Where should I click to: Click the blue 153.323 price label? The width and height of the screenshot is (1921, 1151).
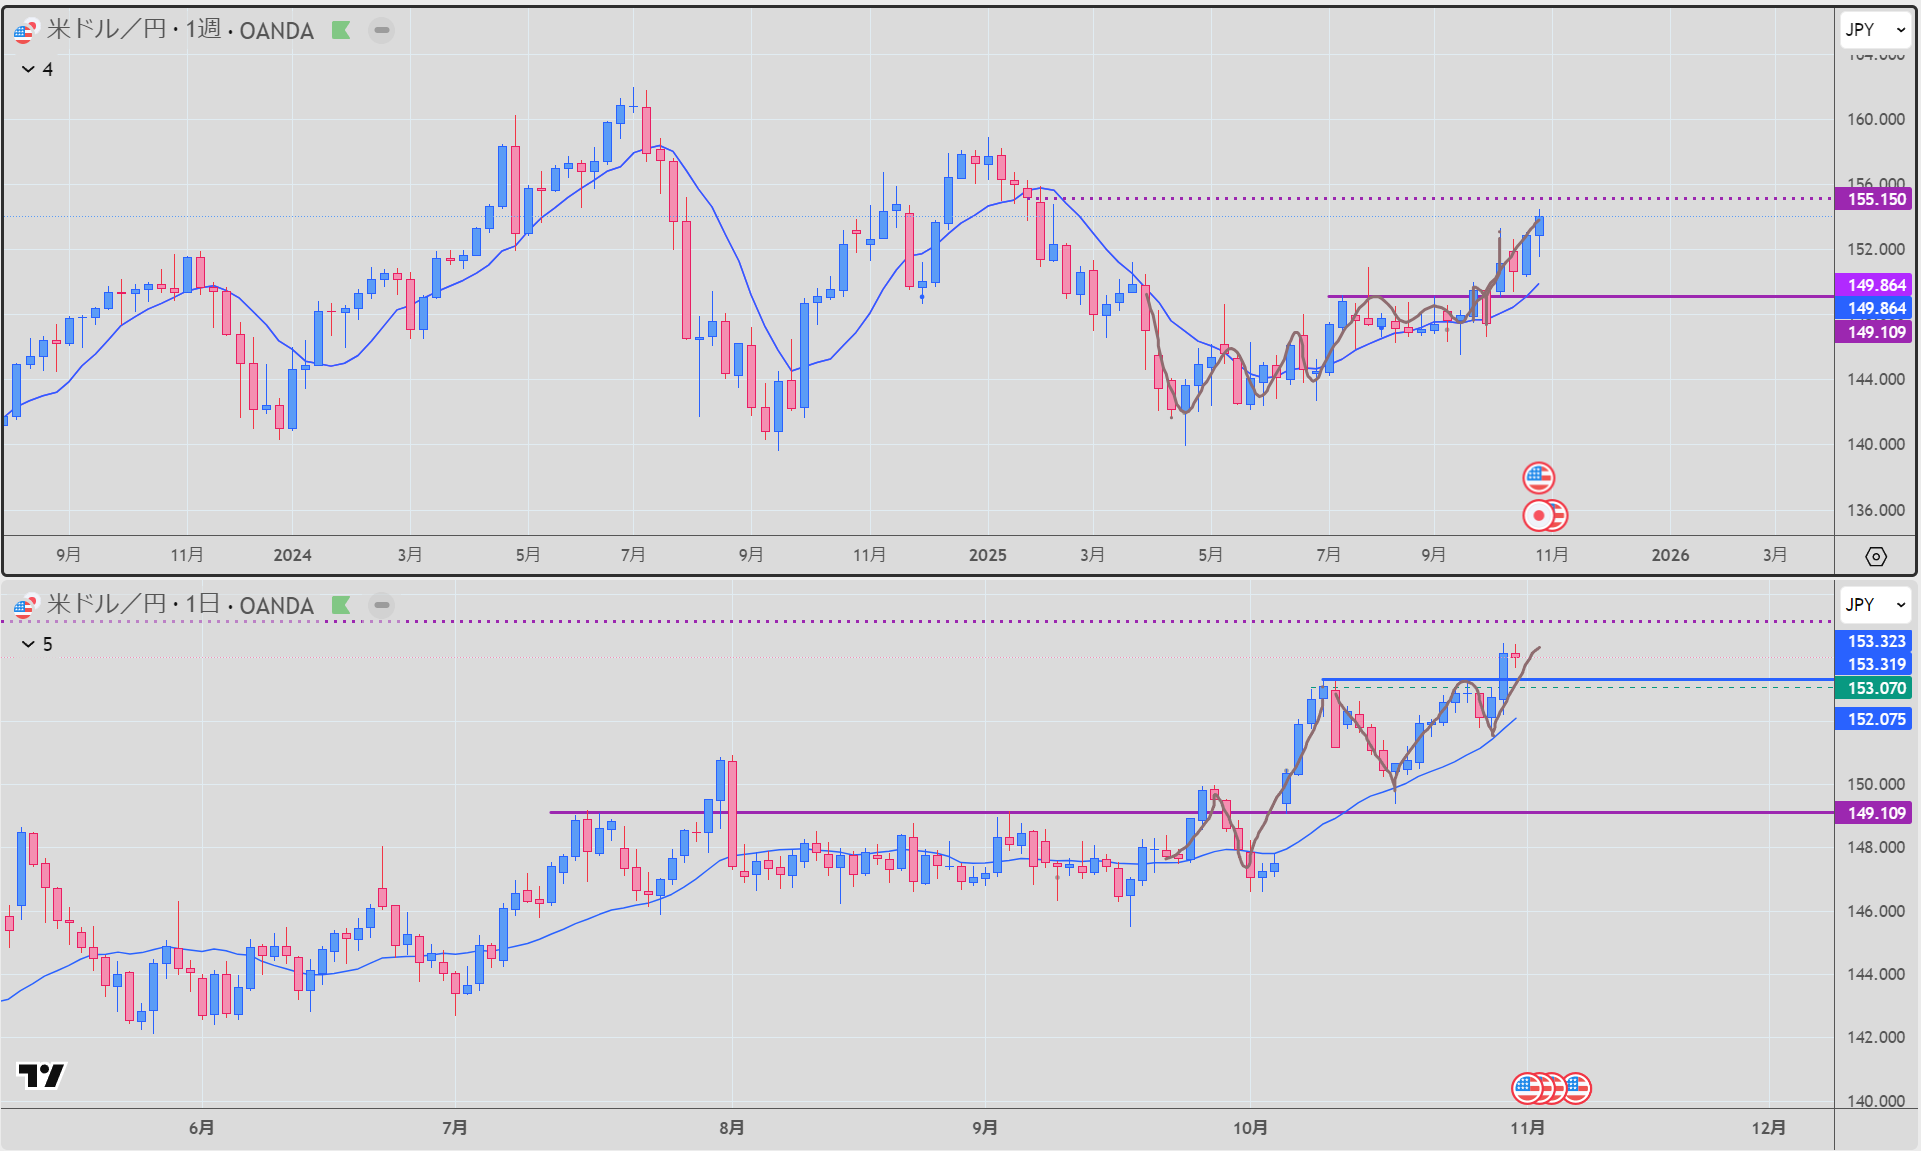(x=1875, y=641)
